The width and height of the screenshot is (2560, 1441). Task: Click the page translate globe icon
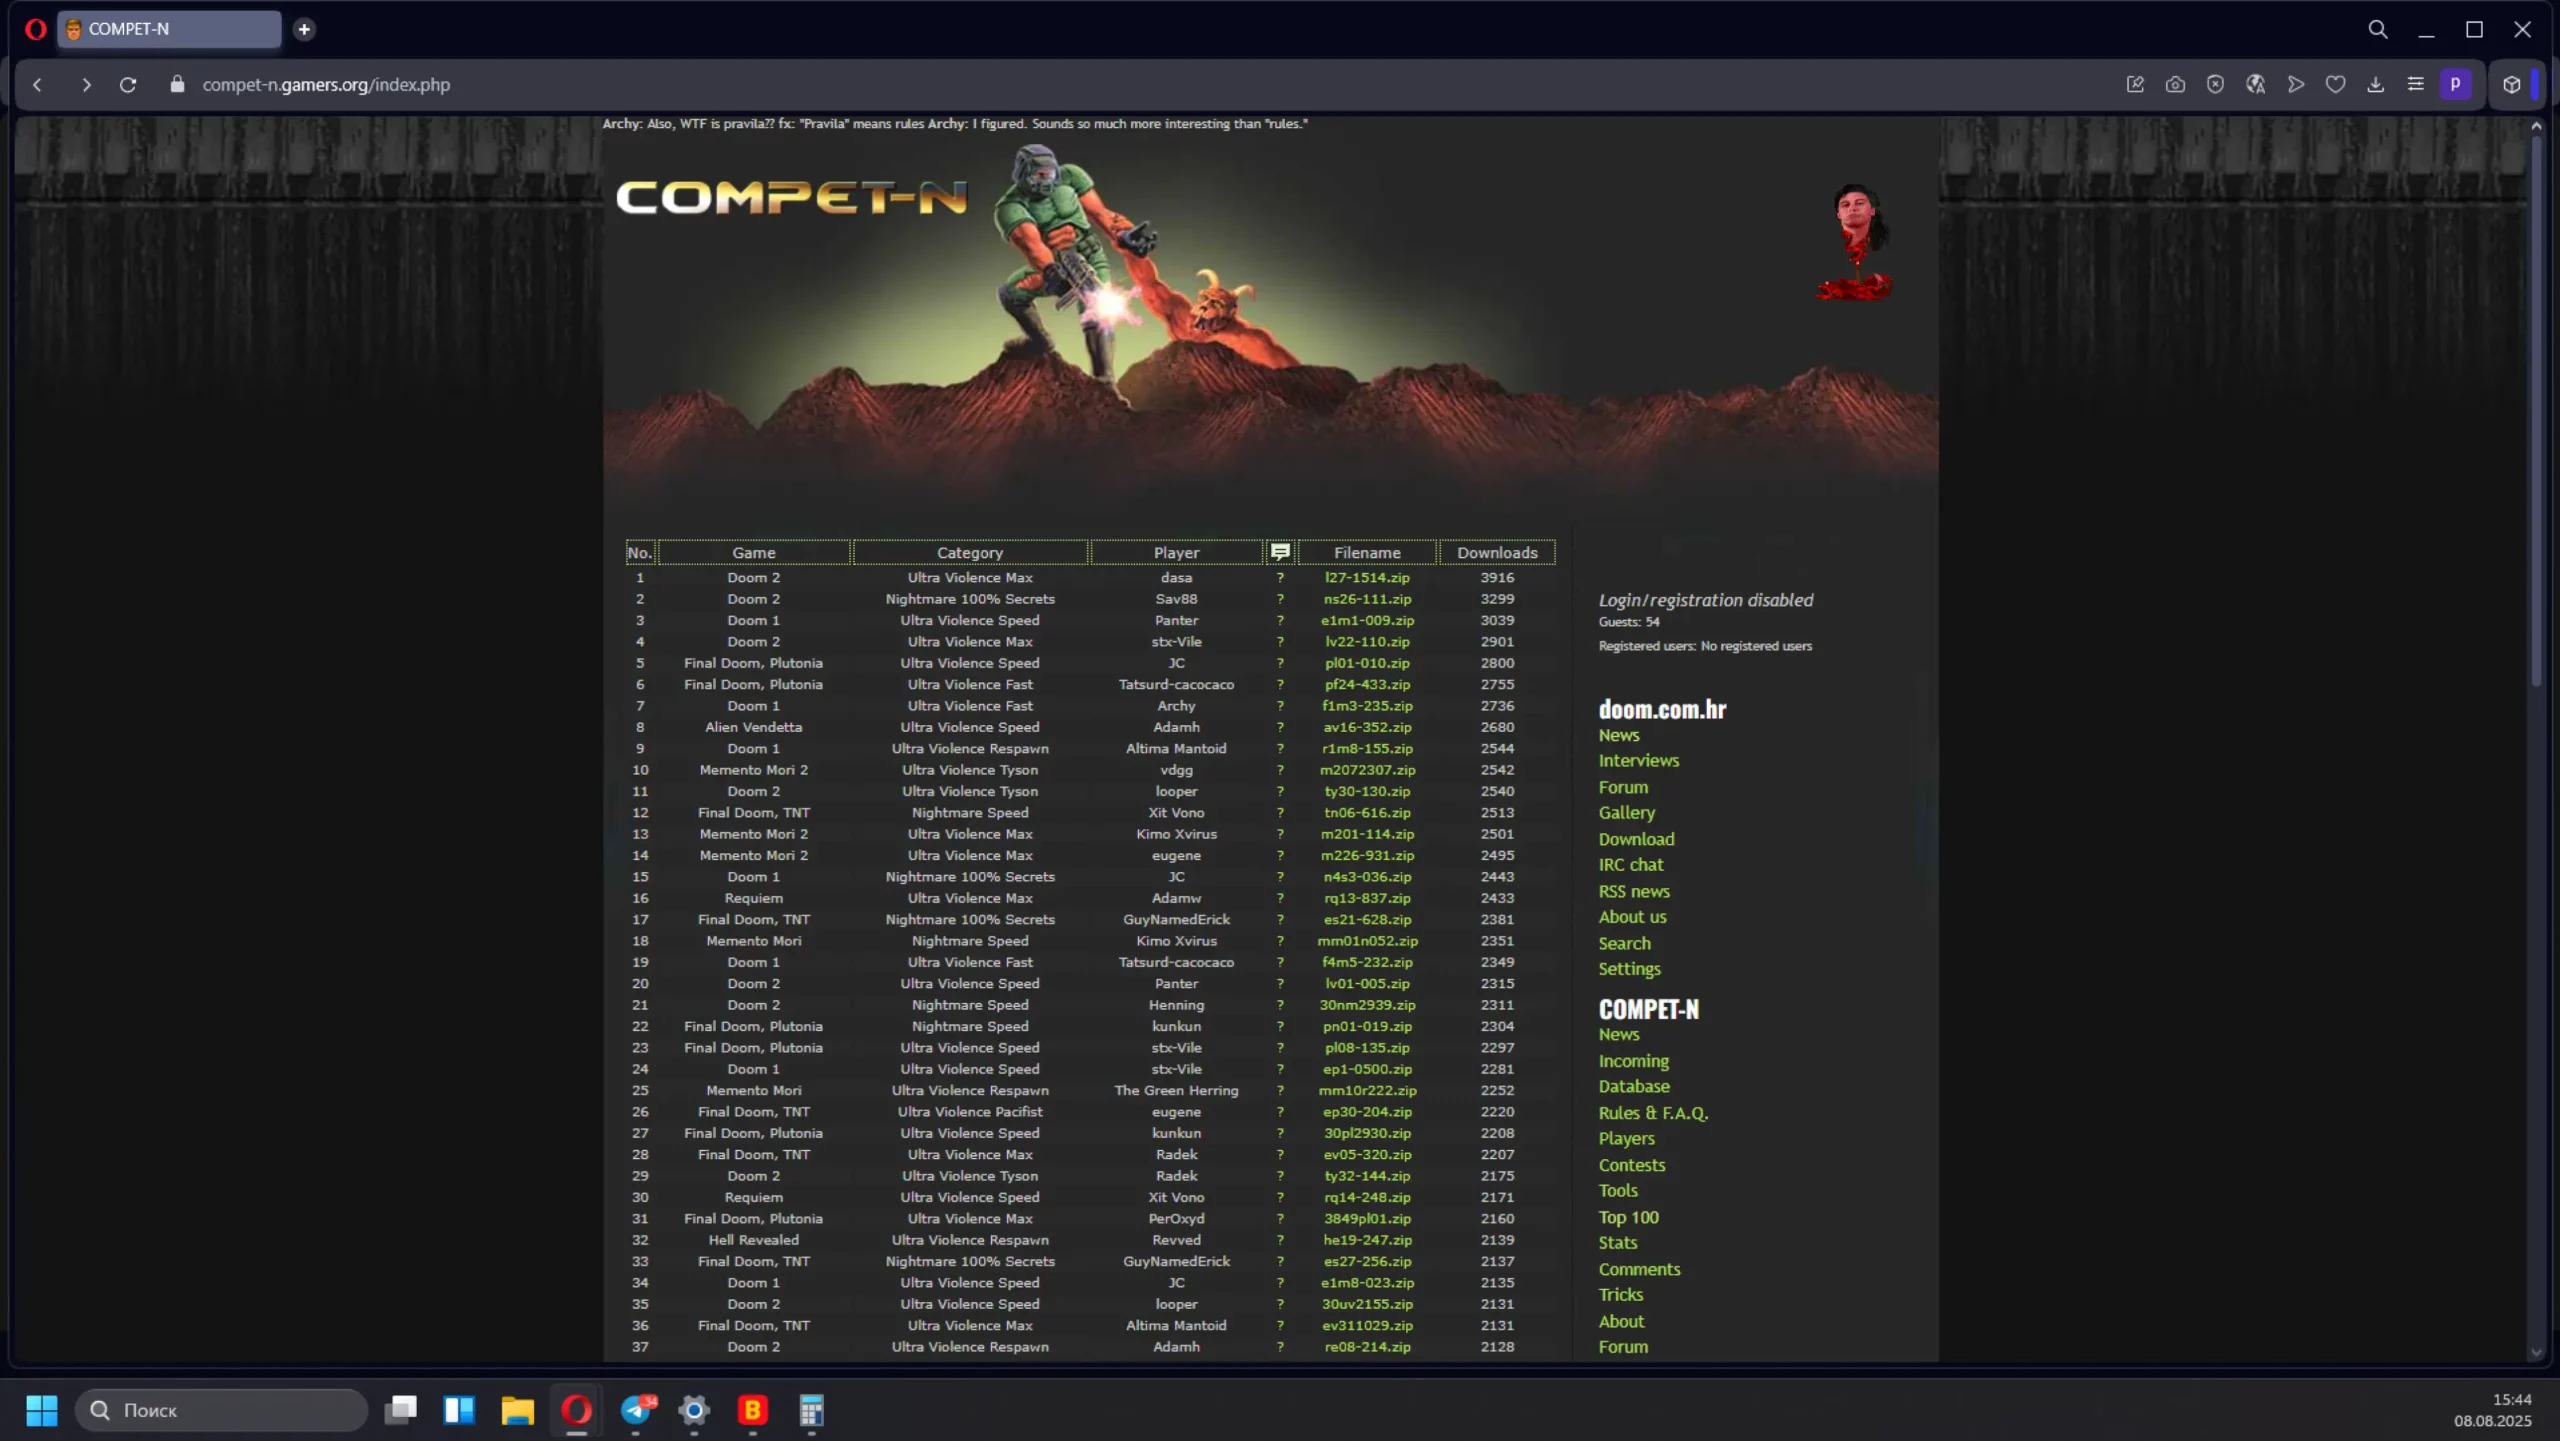pyautogui.click(x=2255, y=85)
